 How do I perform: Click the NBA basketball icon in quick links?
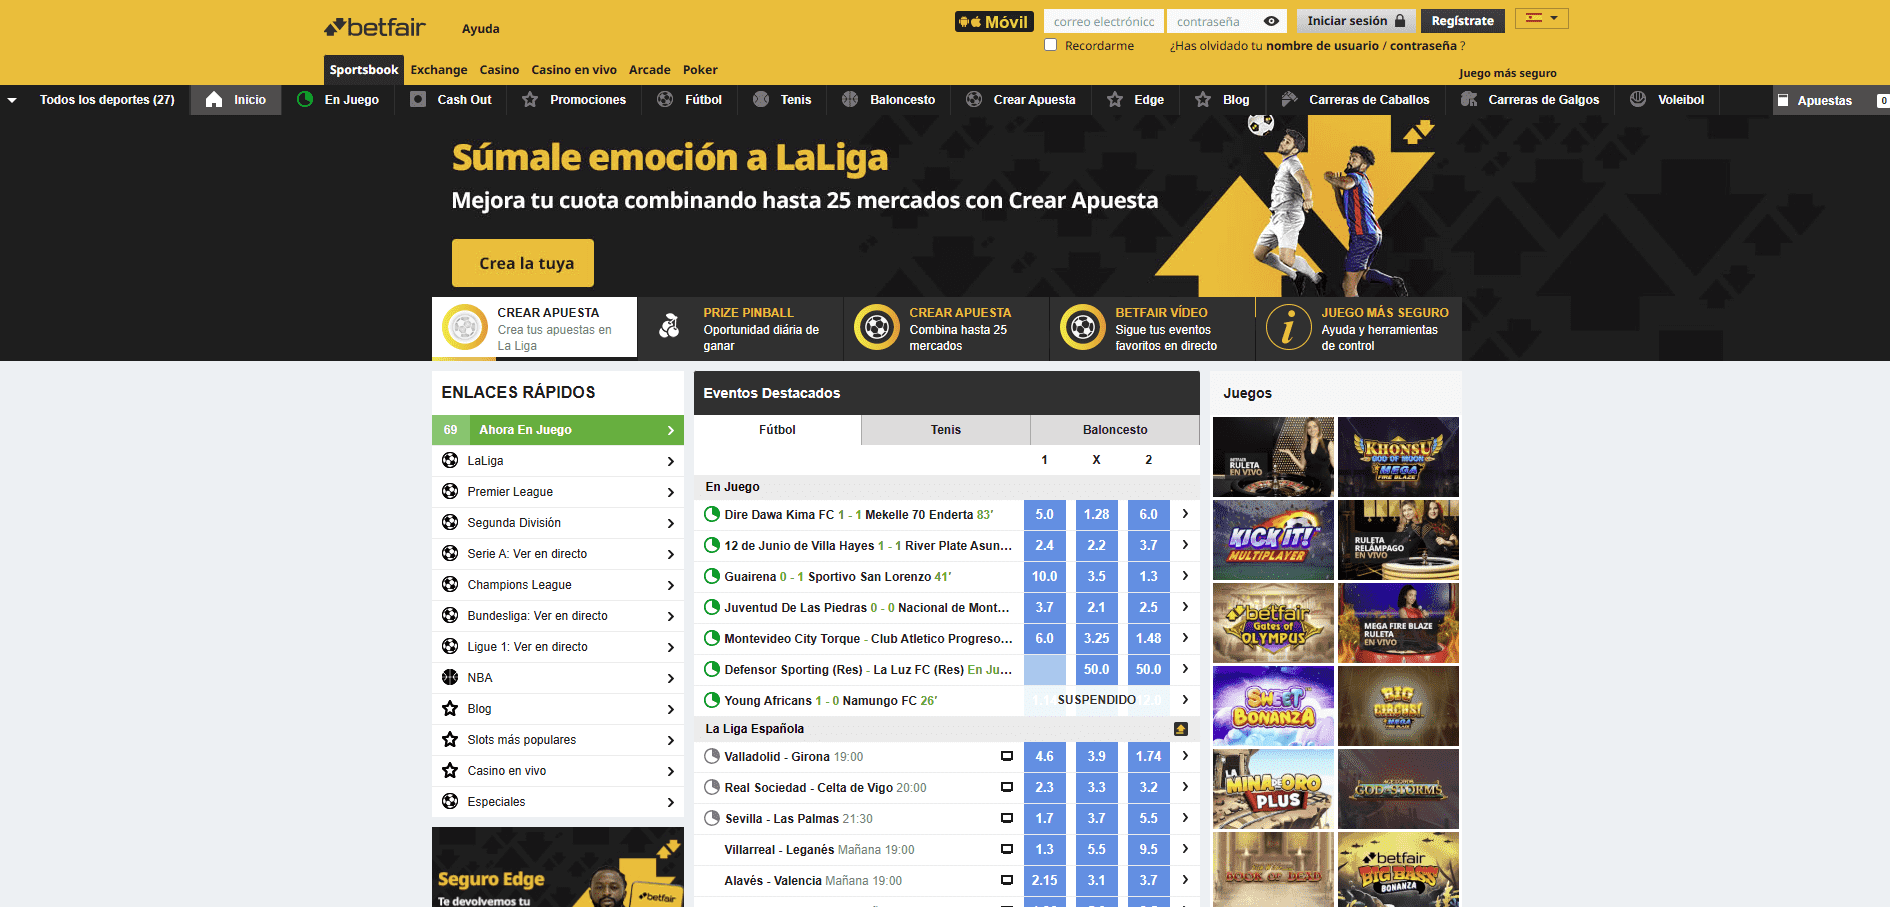click(450, 677)
